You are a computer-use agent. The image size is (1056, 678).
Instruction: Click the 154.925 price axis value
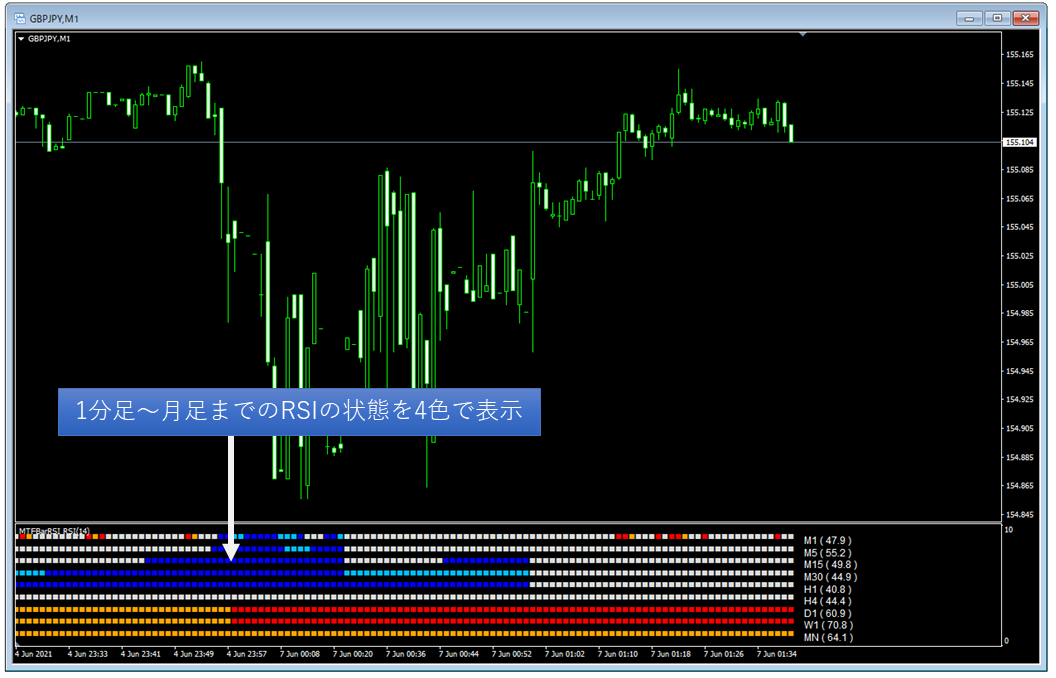pyautogui.click(x=1019, y=399)
